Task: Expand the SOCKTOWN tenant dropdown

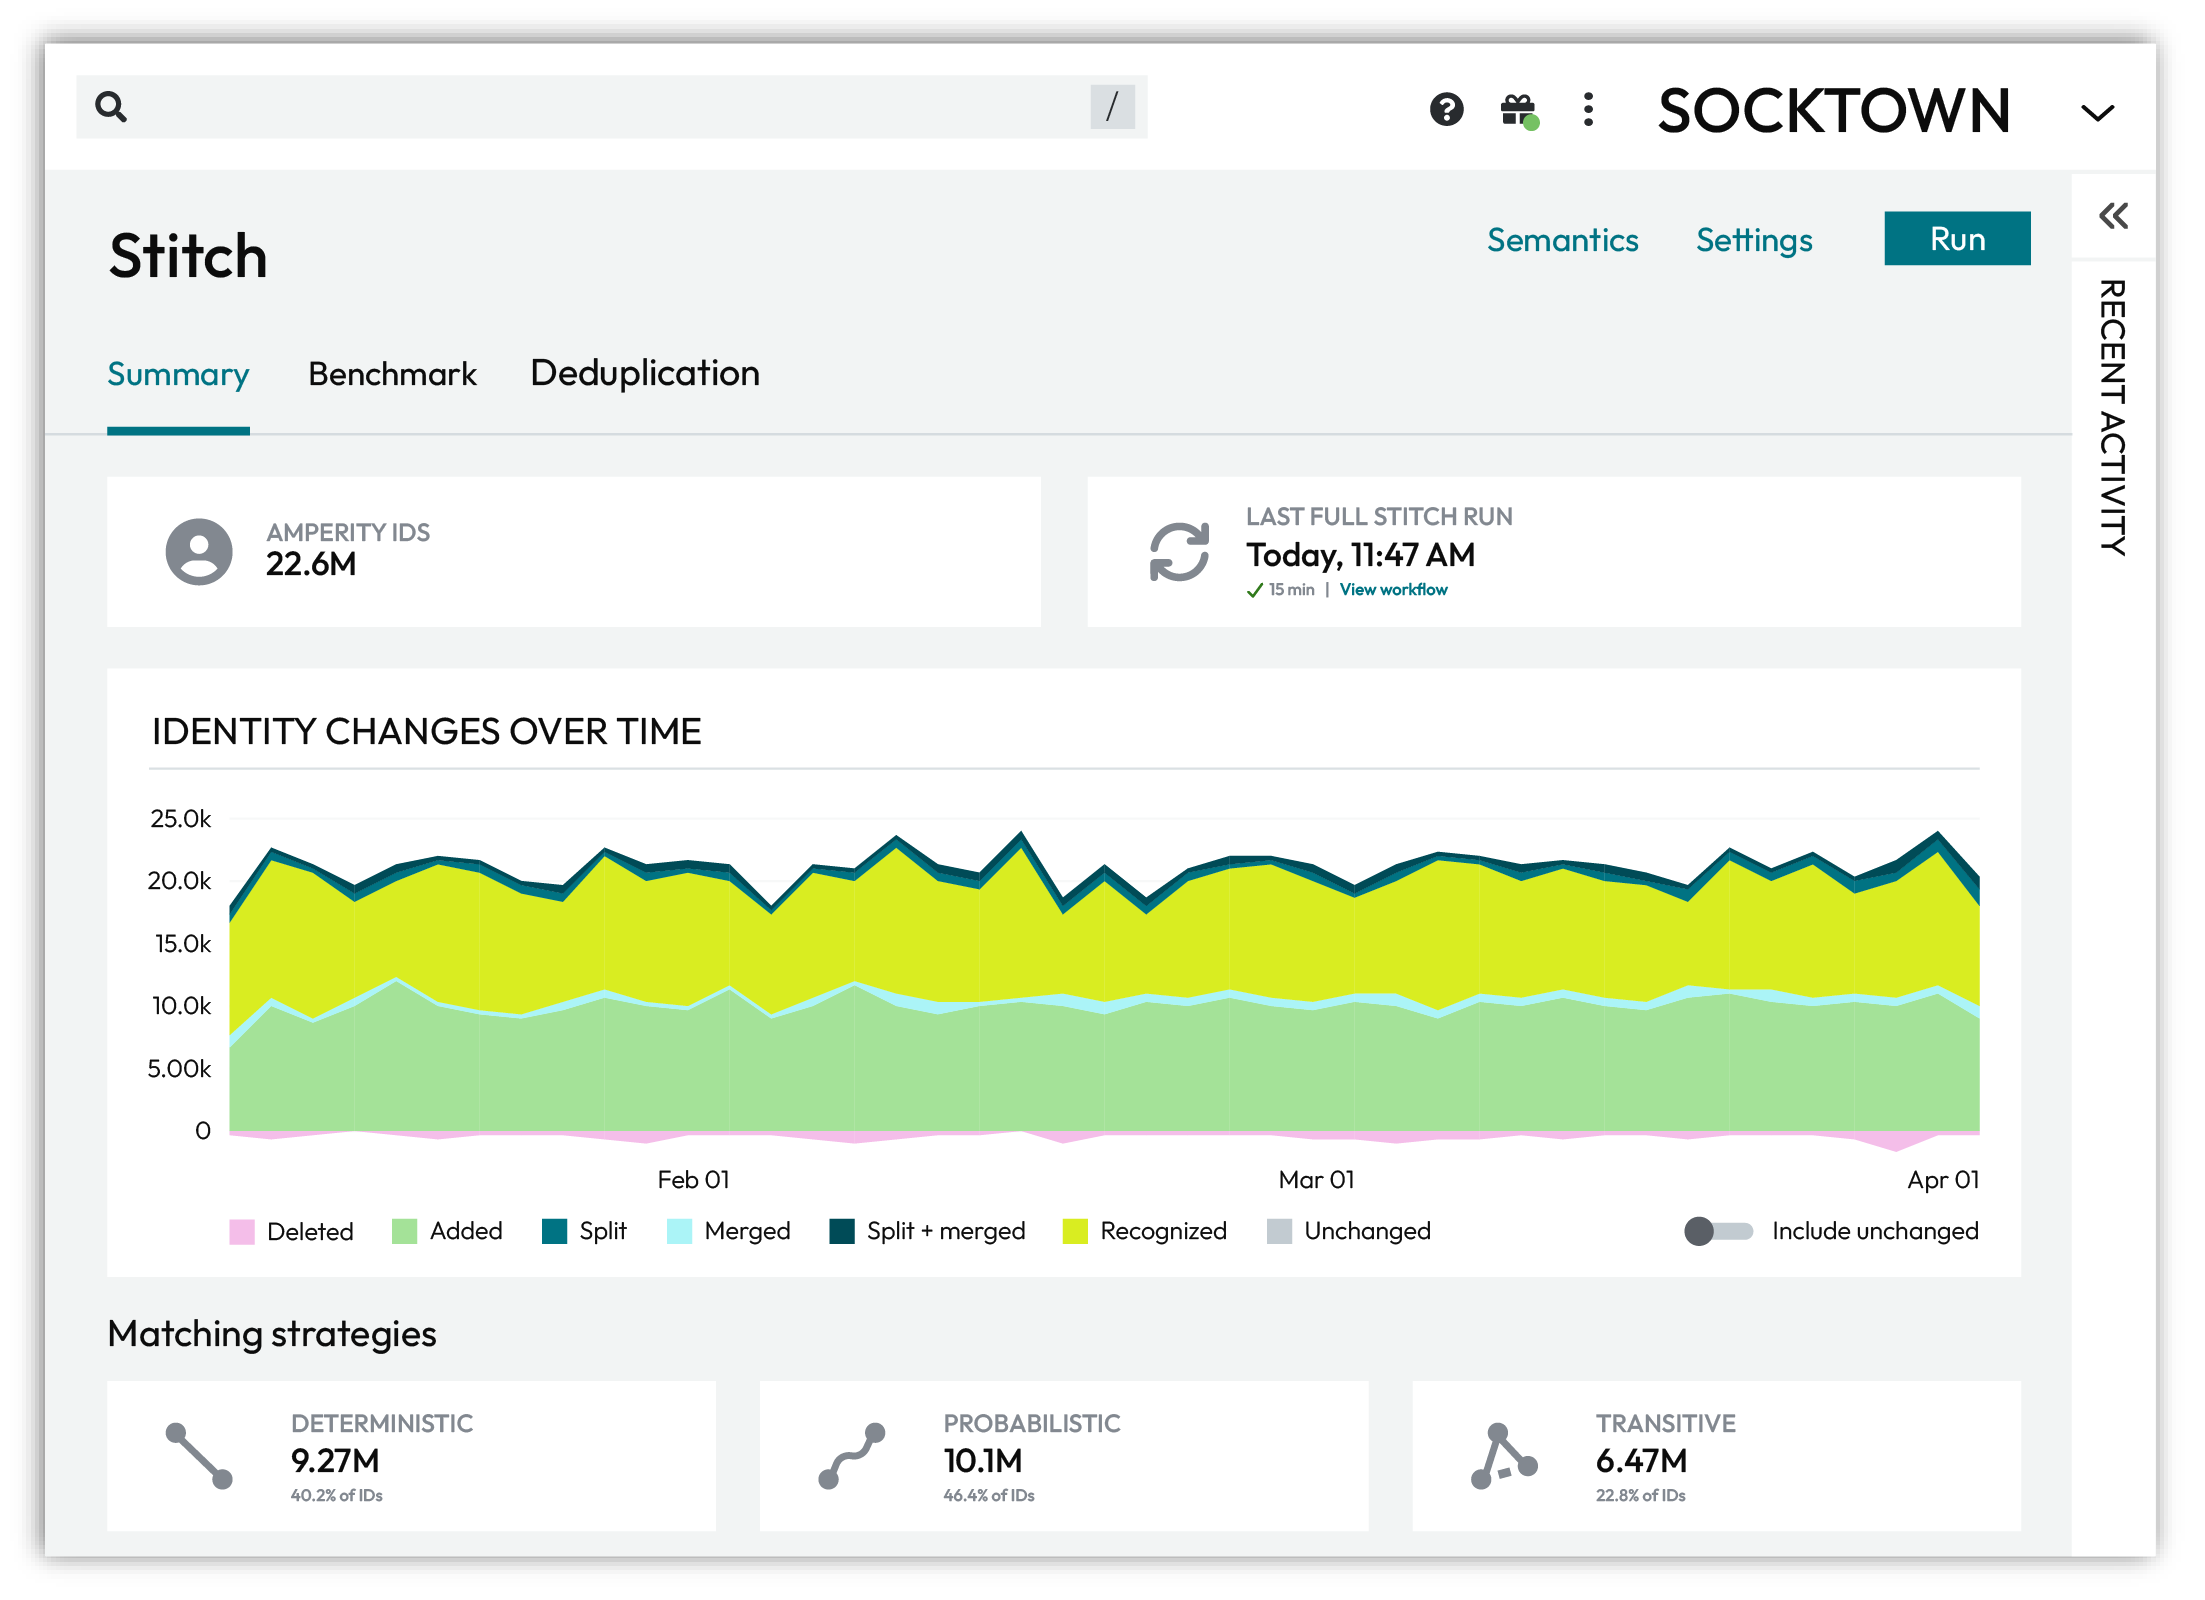Action: [x=2097, y=112]
